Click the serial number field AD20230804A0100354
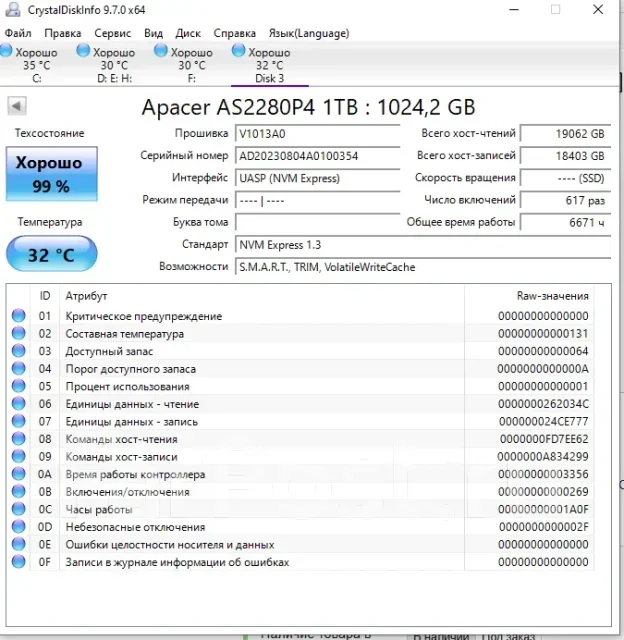Viewport: 624px width, 640px height. click(318, 156)
